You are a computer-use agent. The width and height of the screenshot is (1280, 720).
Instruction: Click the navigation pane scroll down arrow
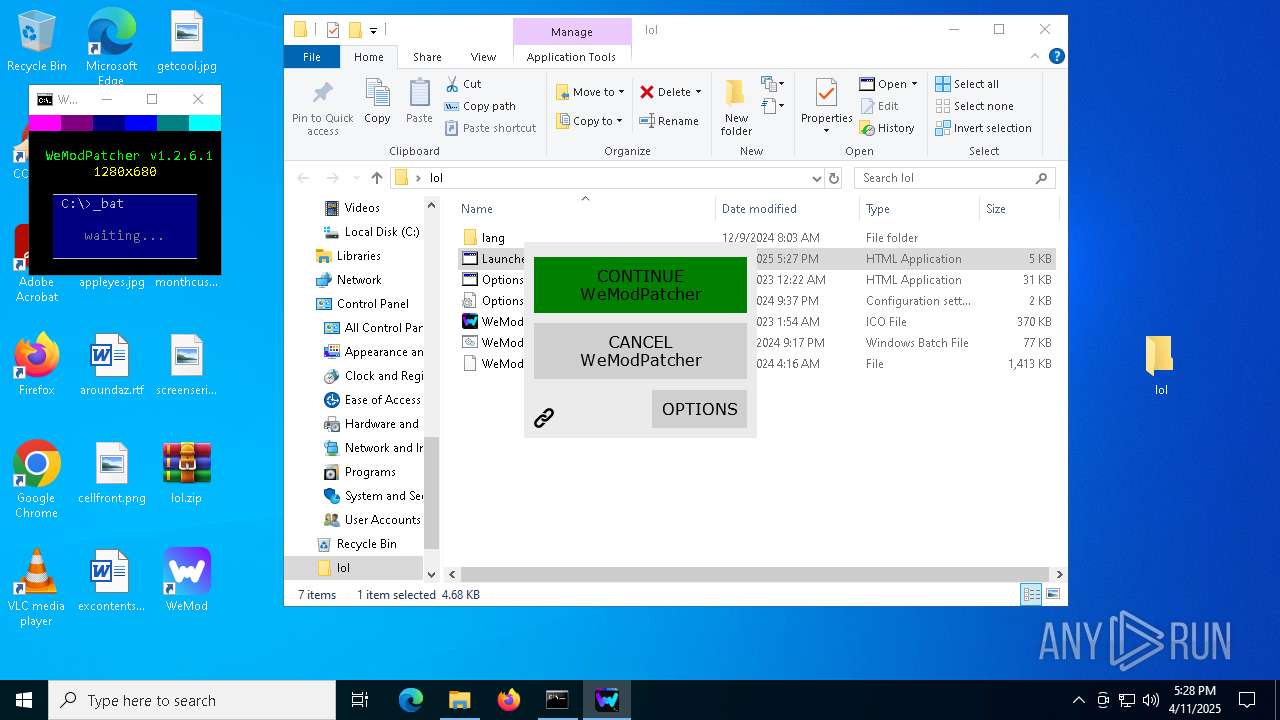coord(432,575)
